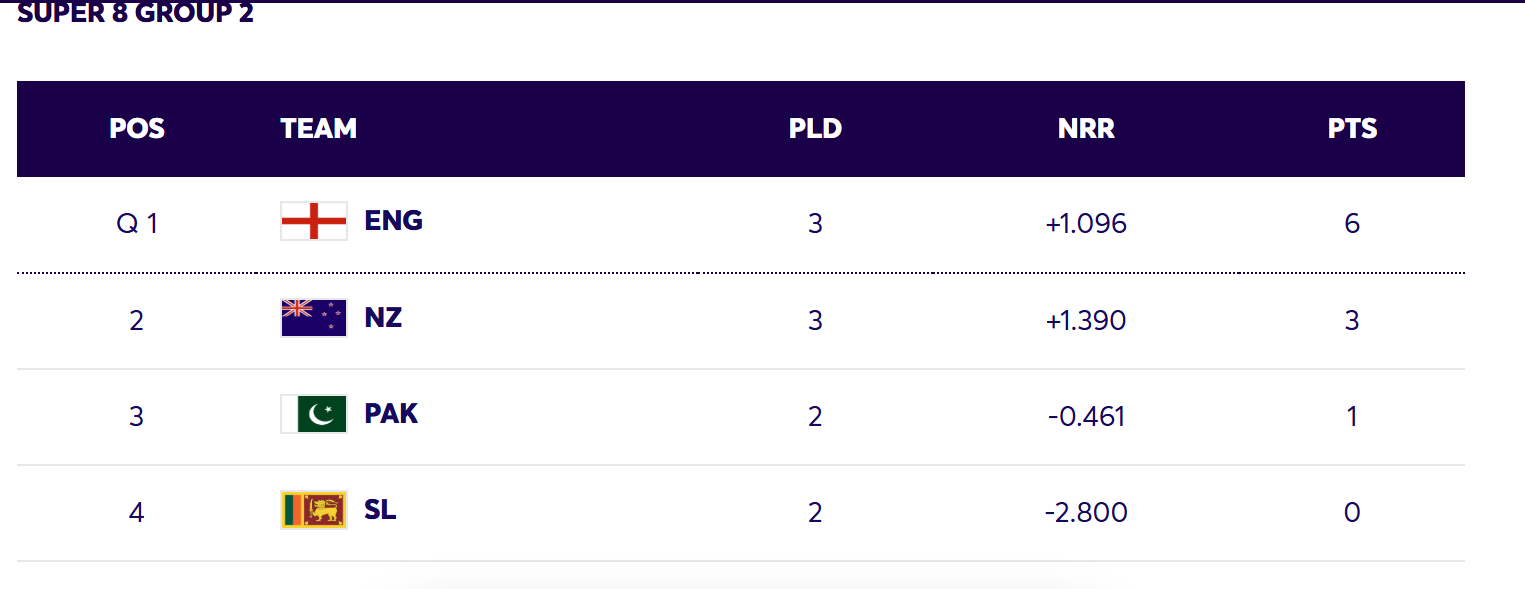This screenshot has width=1525, height=589.
Task: Click Pakistan's NRR value -0.461
Action: [x=1086, y=416]
